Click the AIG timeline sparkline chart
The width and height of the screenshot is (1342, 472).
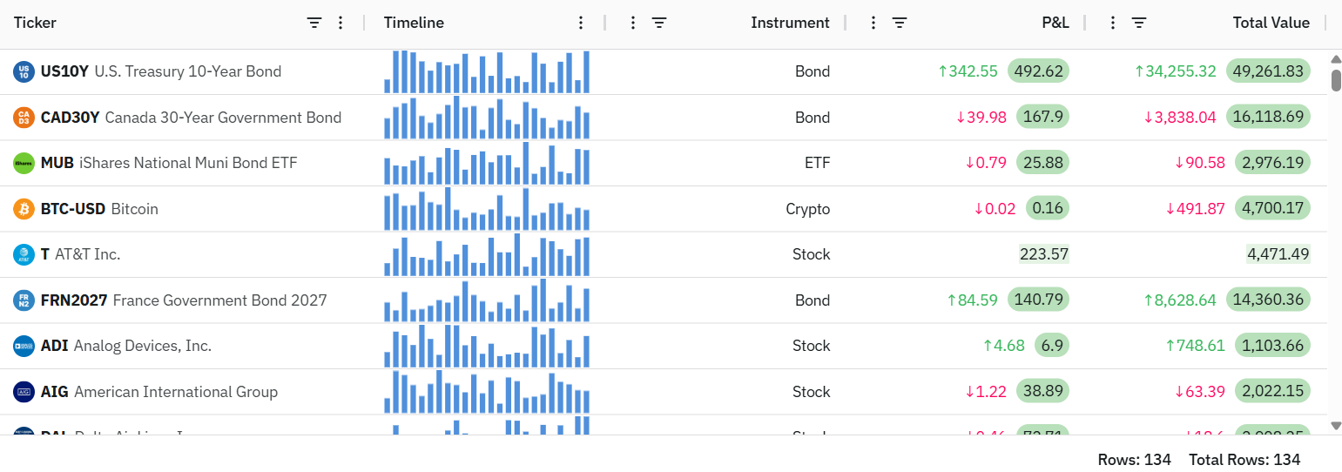487,392
